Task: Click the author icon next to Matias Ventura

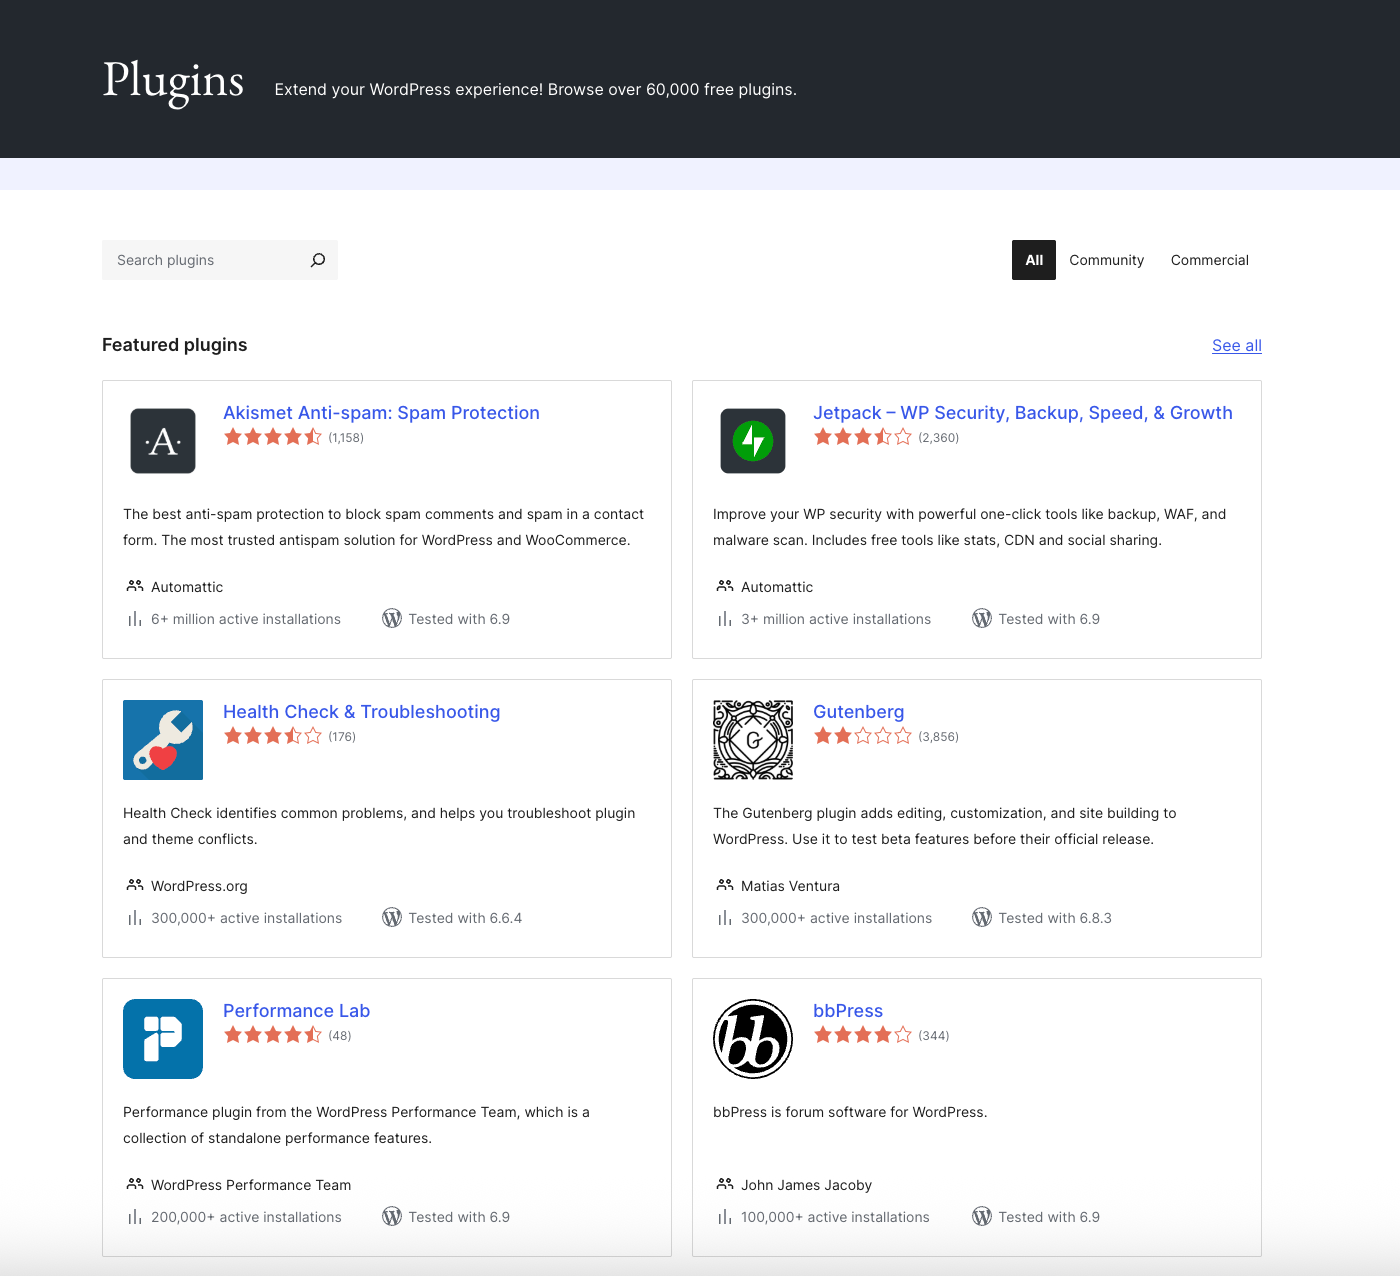Action: [x=724, y=885]
